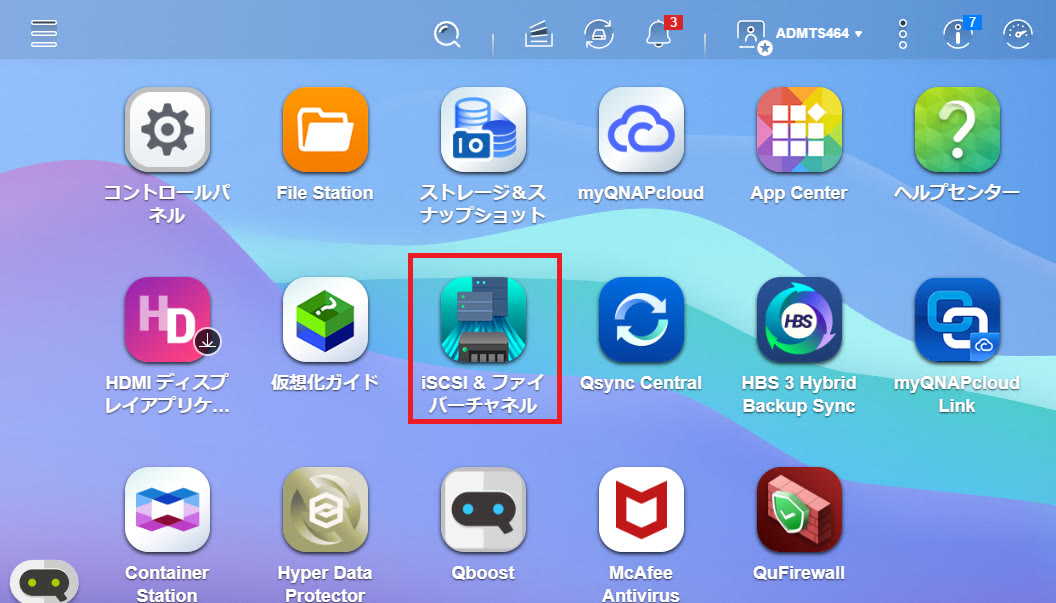Open the background tasks icon
Viewport: 1056px width, 603px height.
539,34
